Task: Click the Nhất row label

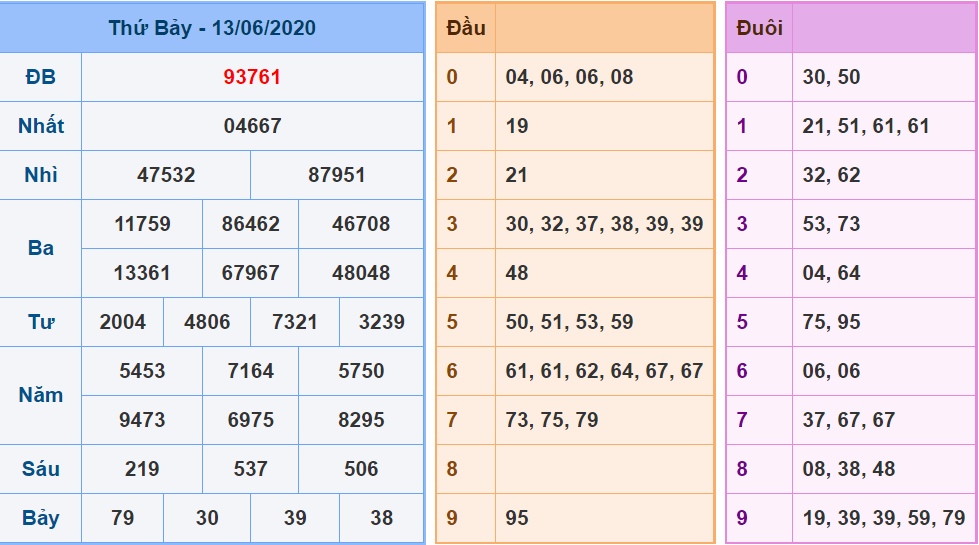Action: point(41,126)
